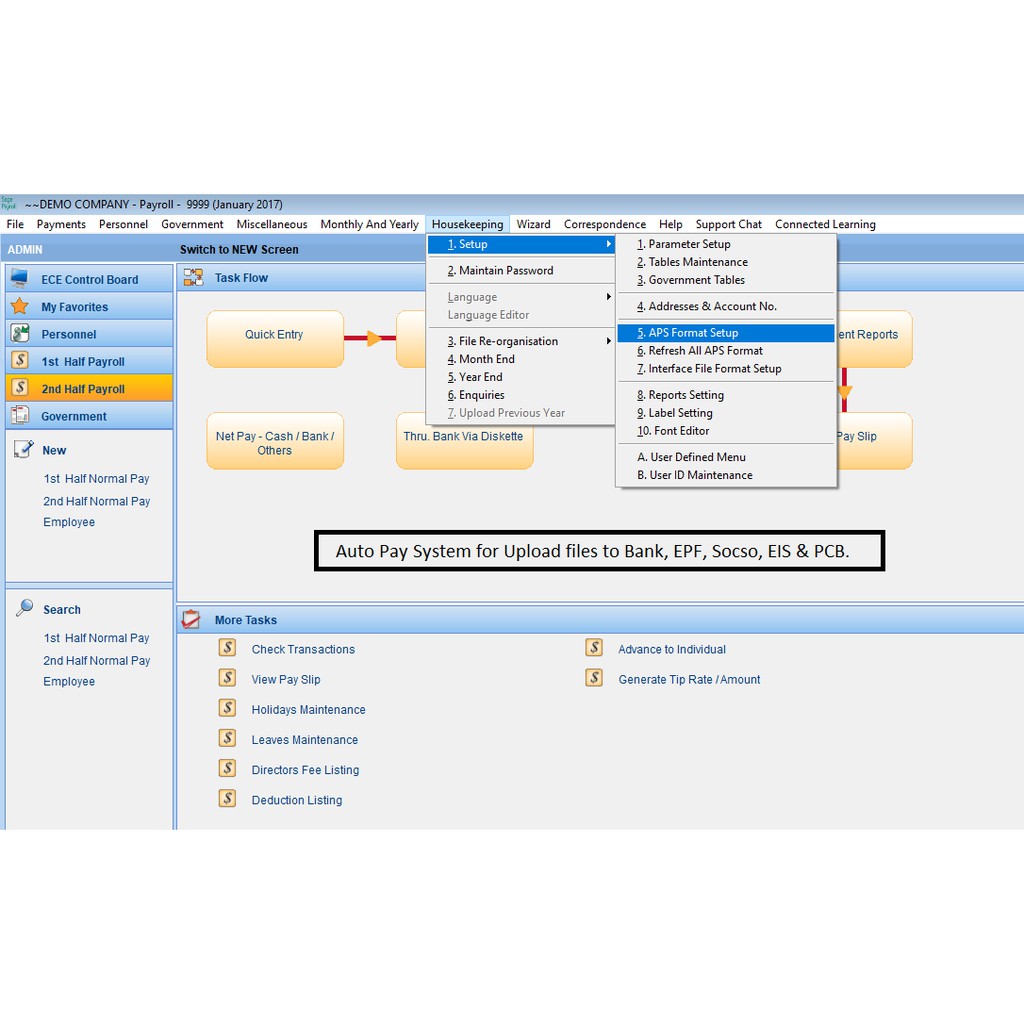Click the Search magnifier icon
This screenshot has width=1024, height=1024.
[x=24, y=608]
